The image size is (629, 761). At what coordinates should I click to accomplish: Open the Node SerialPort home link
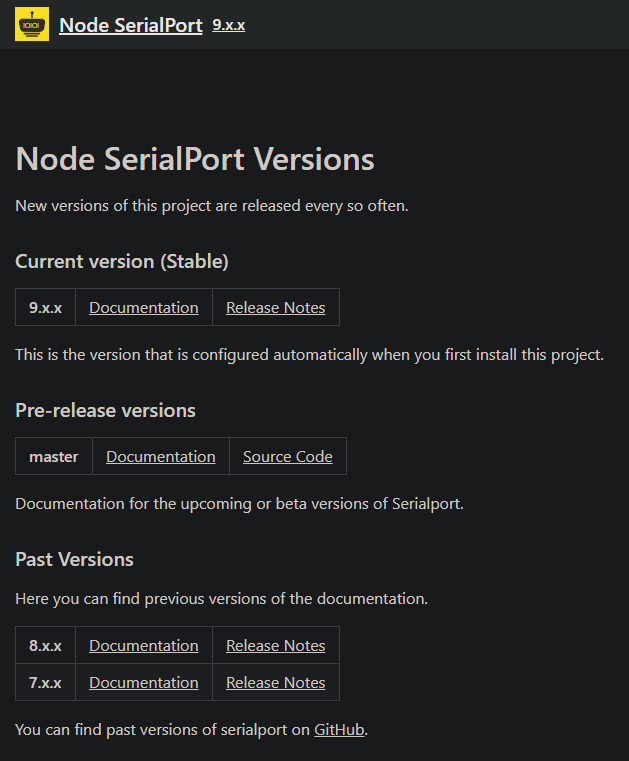(x=131, y=25)
